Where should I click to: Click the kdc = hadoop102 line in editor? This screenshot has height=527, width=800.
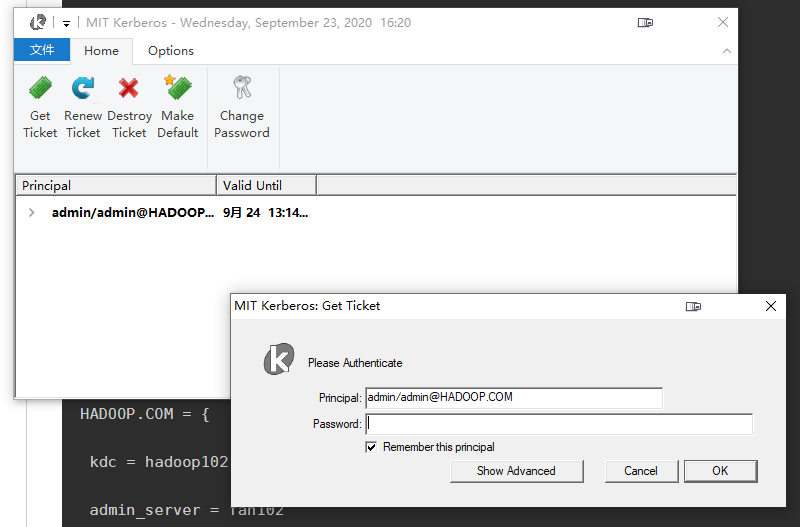click(159, 462)
